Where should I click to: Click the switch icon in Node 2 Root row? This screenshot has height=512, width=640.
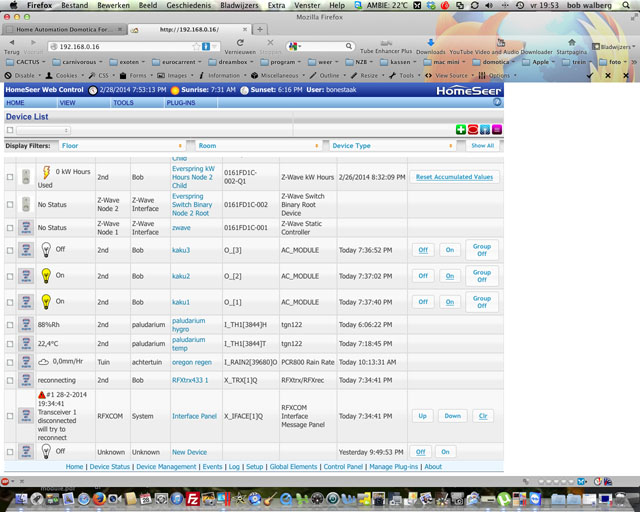[x=26, y=204]
